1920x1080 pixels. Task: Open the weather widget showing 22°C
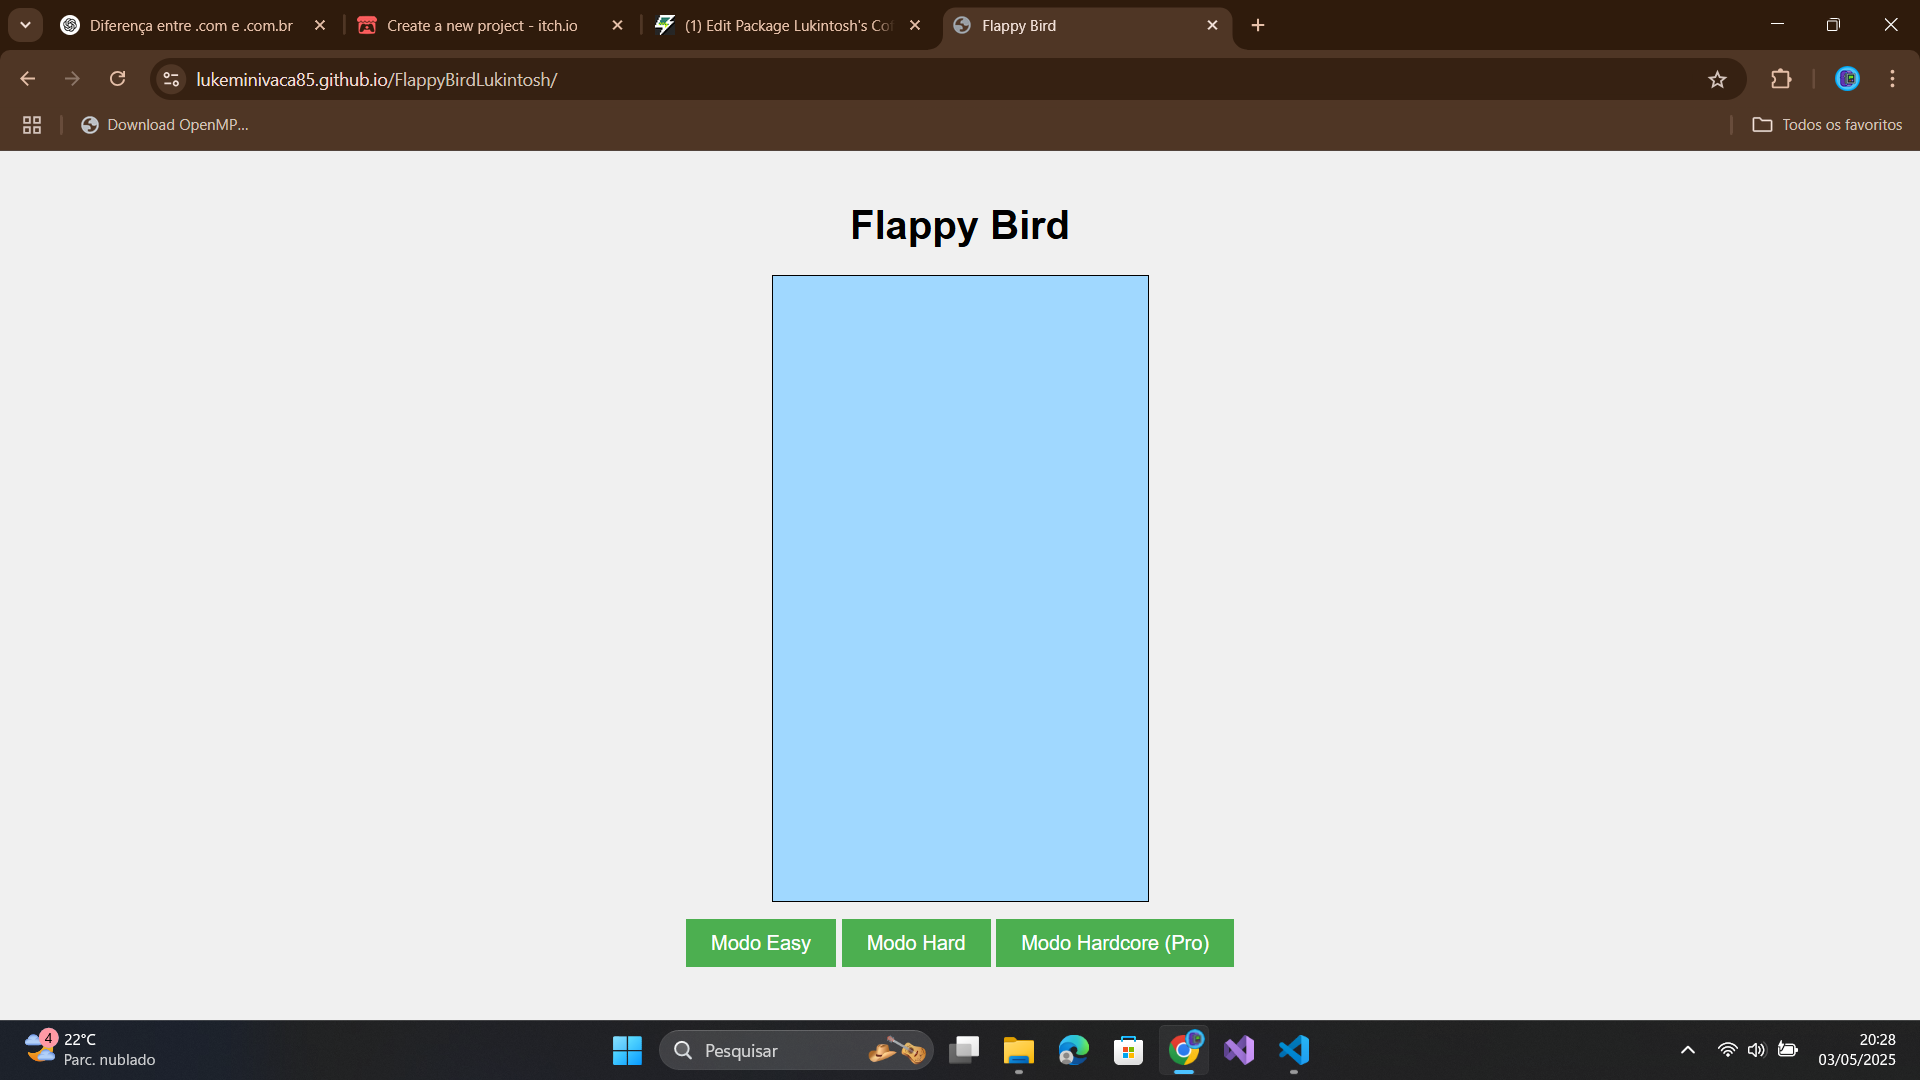tap(90, 1050)
